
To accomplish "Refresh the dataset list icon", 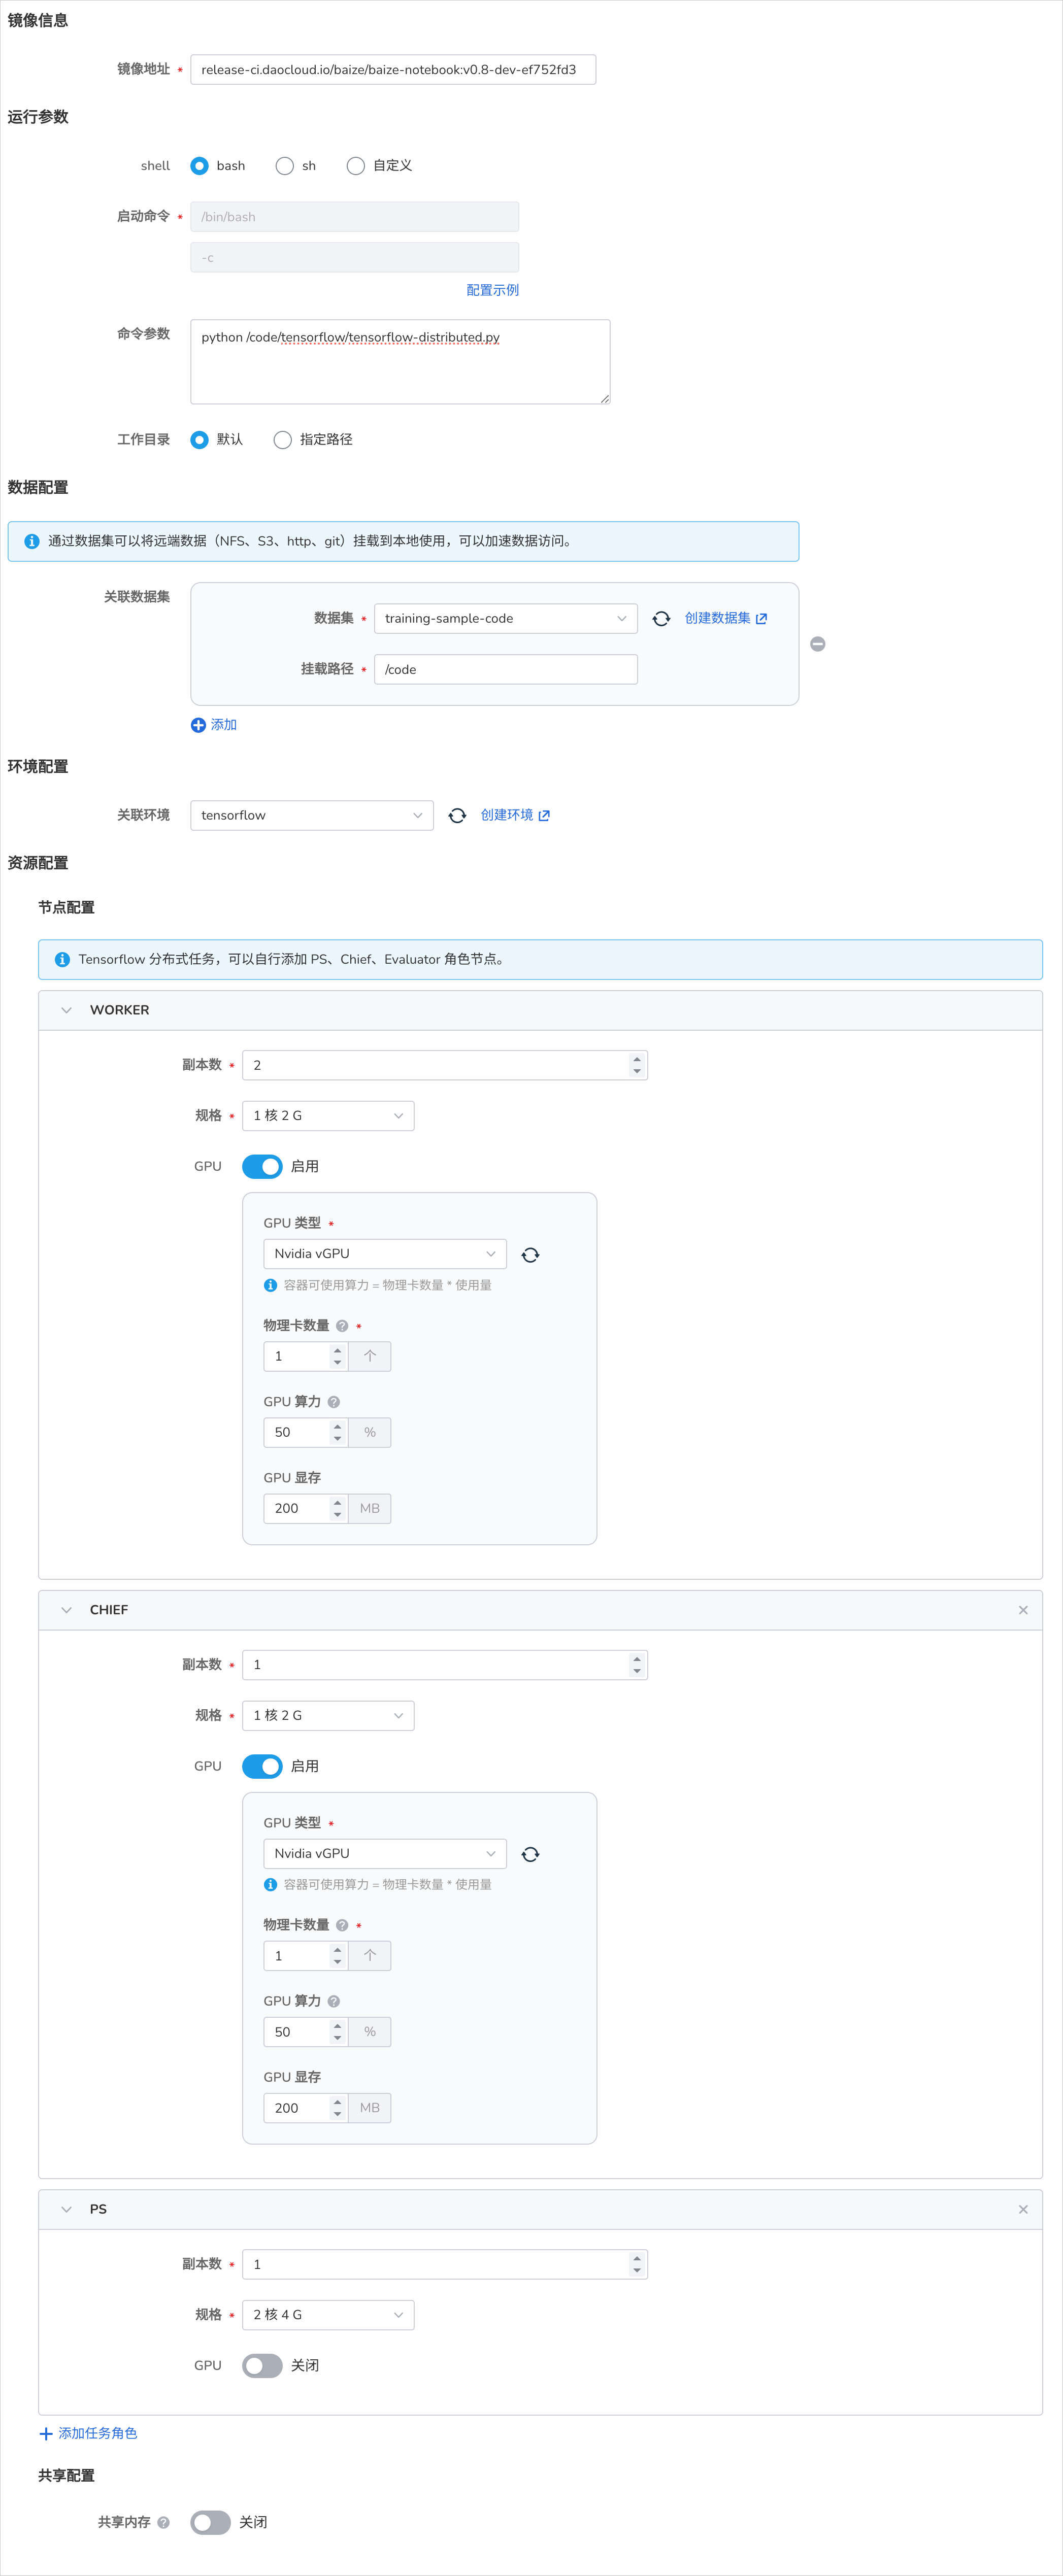I will click(661, 619).
